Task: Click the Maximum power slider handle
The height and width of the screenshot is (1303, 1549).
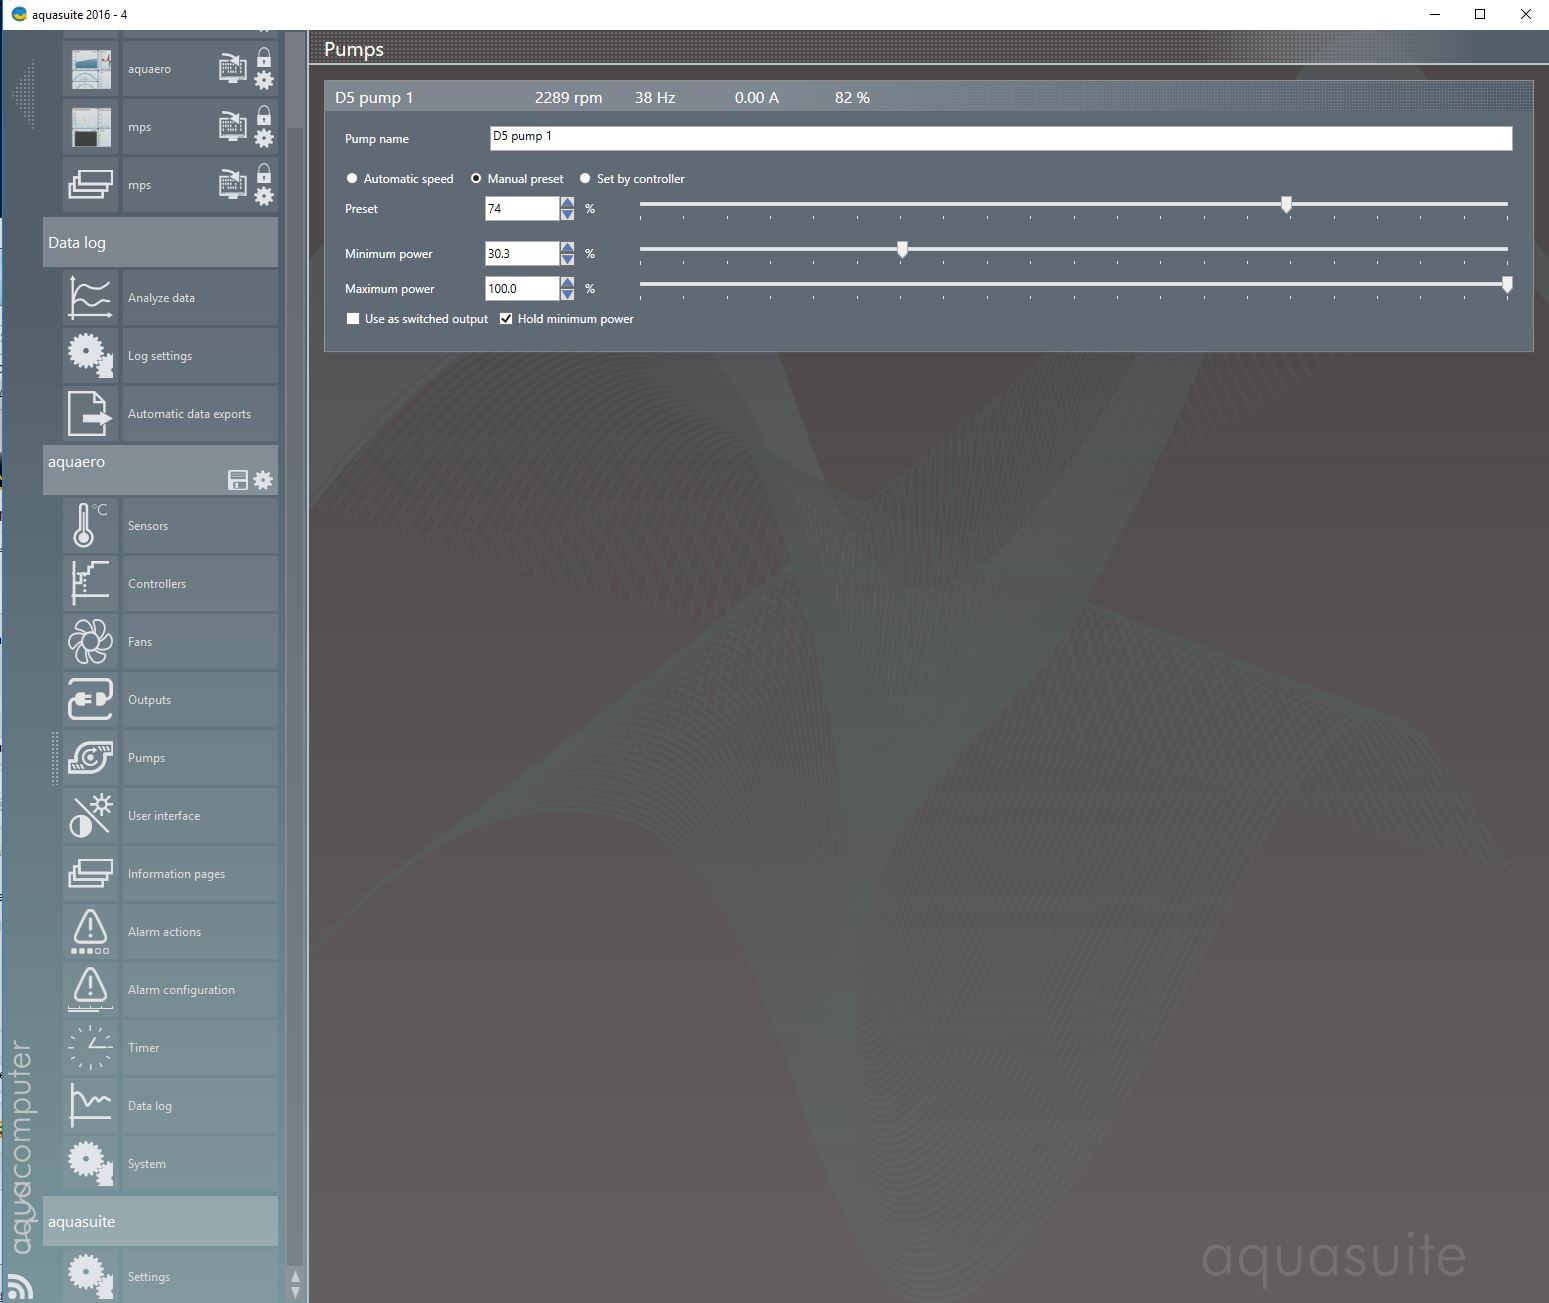Action: pyautogui.click(x=1507, y=285)
